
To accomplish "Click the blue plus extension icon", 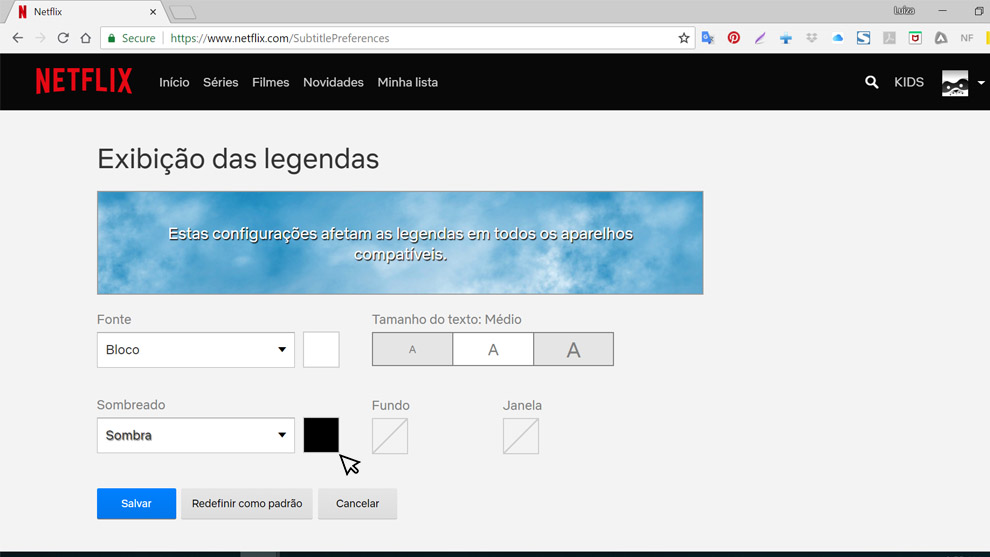I will 785,39.
